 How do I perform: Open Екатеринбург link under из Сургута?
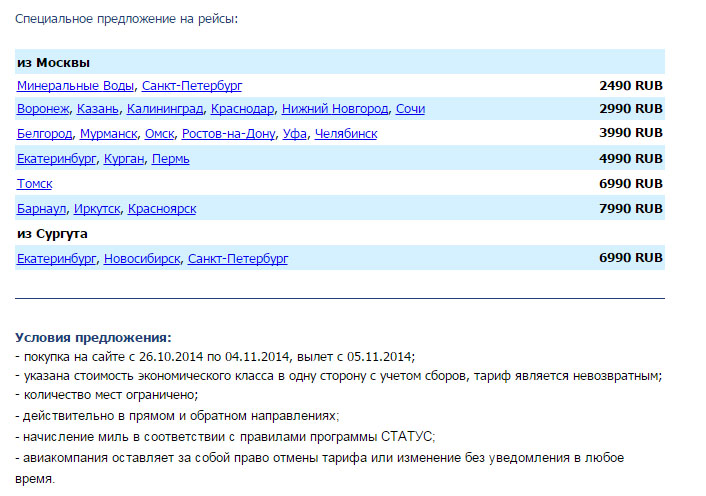pyautogui.click(x=56, y=259)
